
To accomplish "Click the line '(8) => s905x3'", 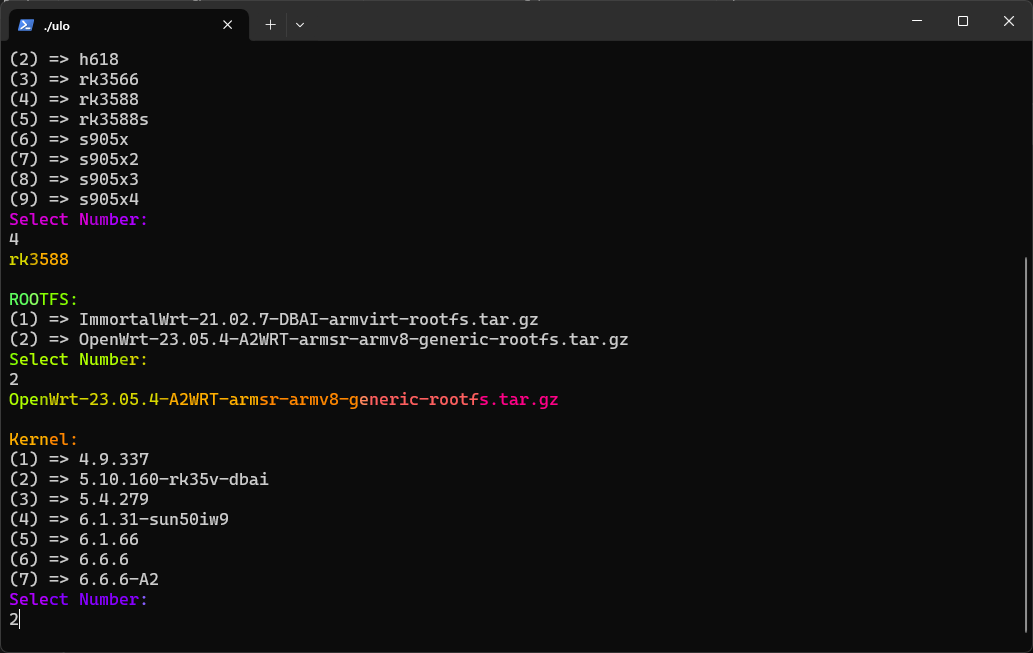I will [74, 179].
